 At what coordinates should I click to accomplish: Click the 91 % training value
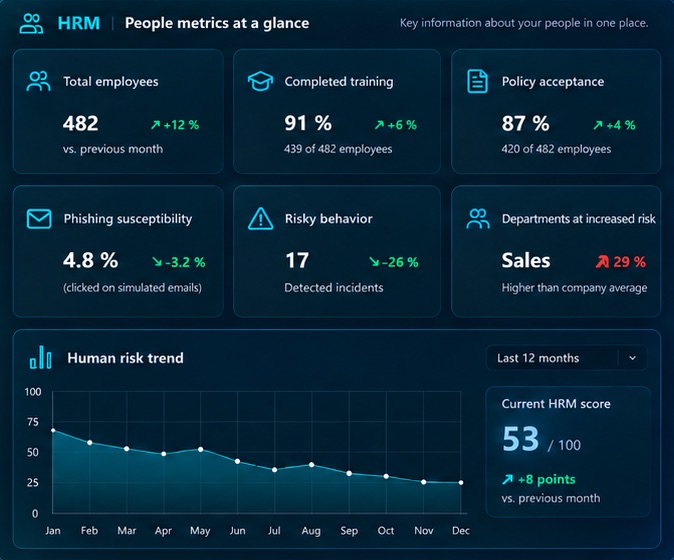click(308, 123)
